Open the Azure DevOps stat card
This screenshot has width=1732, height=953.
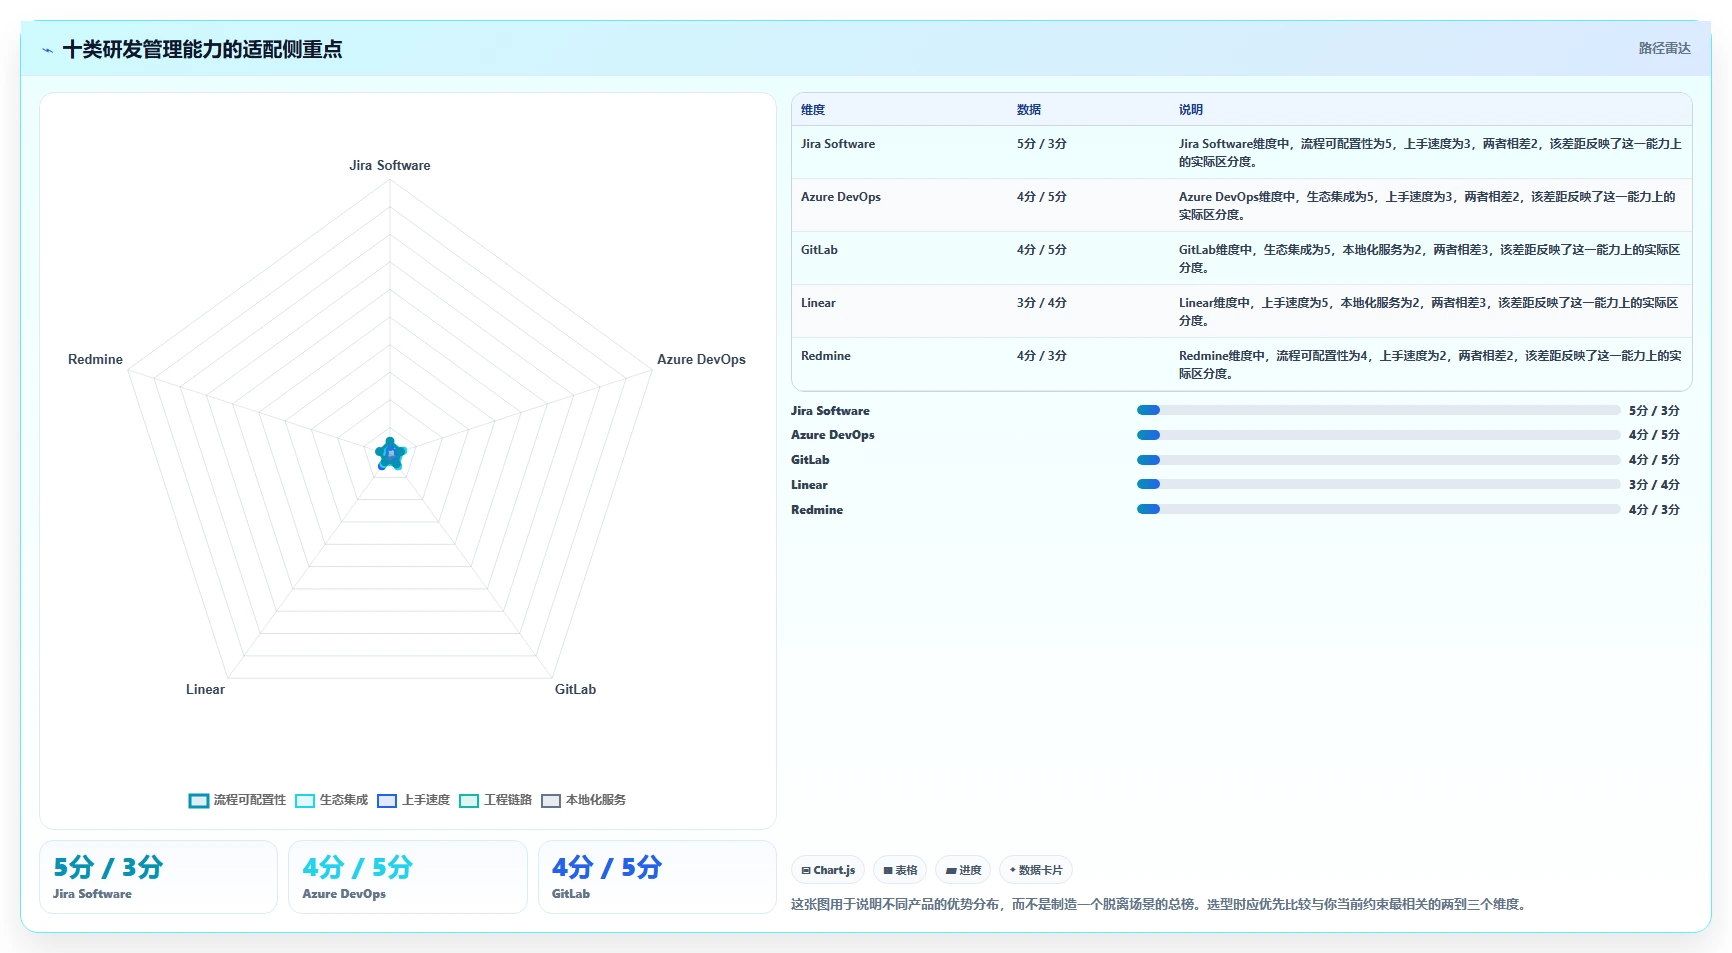408,877
